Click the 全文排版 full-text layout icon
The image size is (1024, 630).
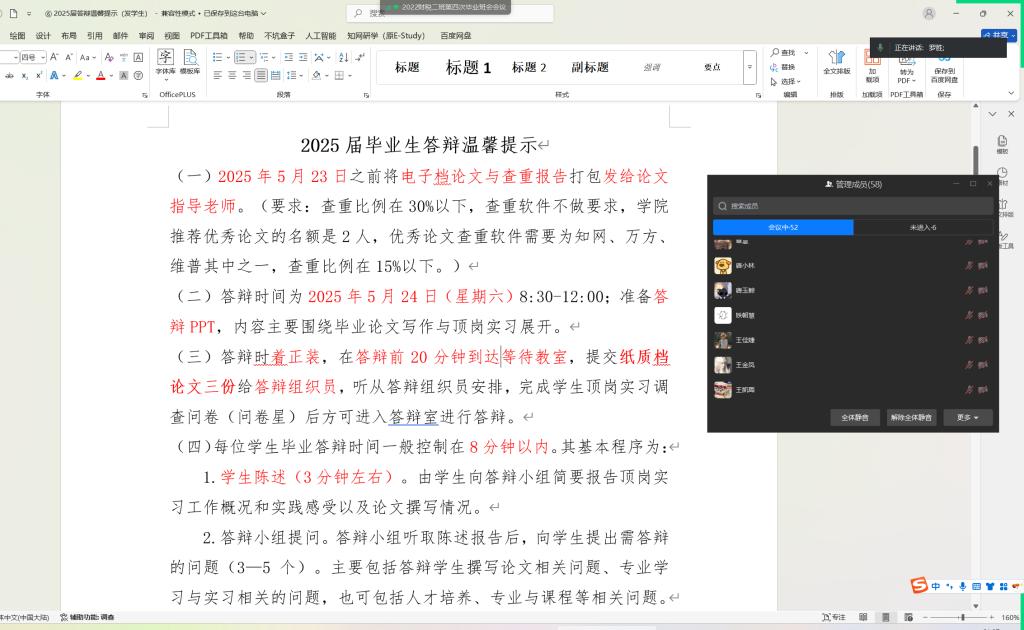[836, 62]
